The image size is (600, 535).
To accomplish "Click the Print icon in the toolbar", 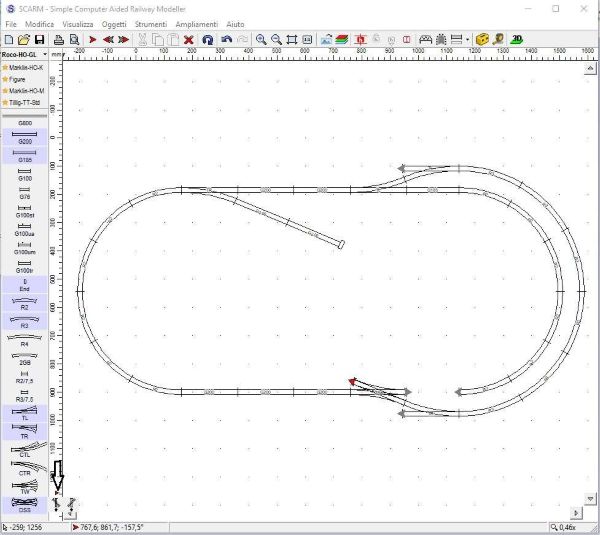I will (59, 39).
